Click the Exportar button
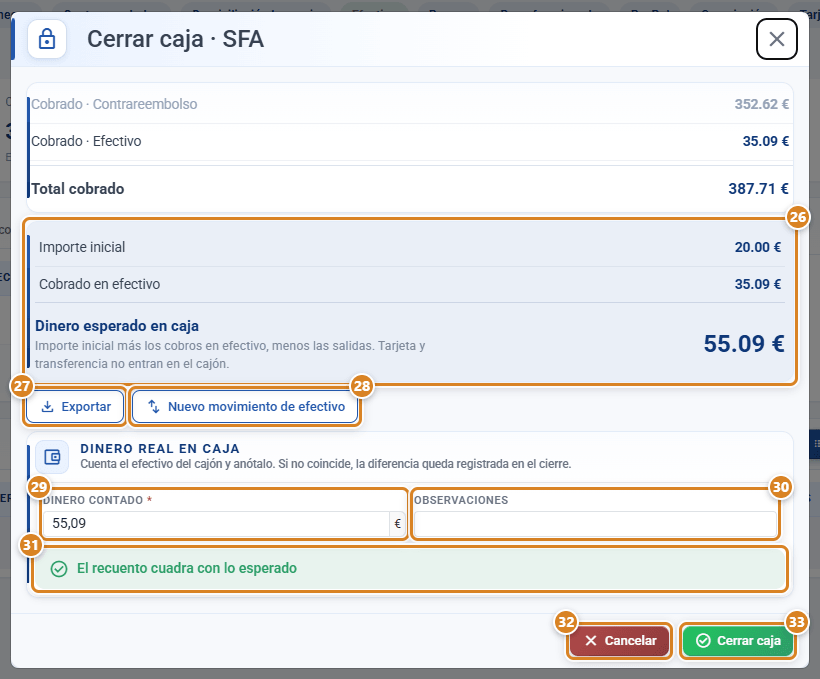 pos(75,406)
